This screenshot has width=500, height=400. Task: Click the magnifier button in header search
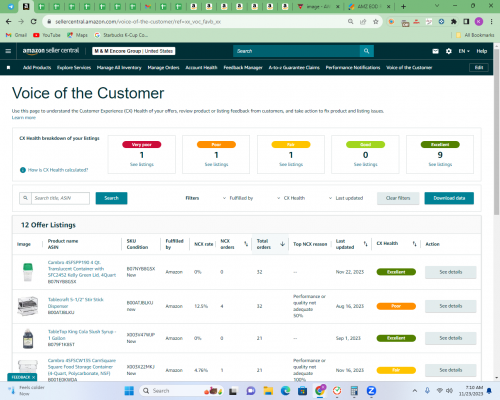point(367,51)
